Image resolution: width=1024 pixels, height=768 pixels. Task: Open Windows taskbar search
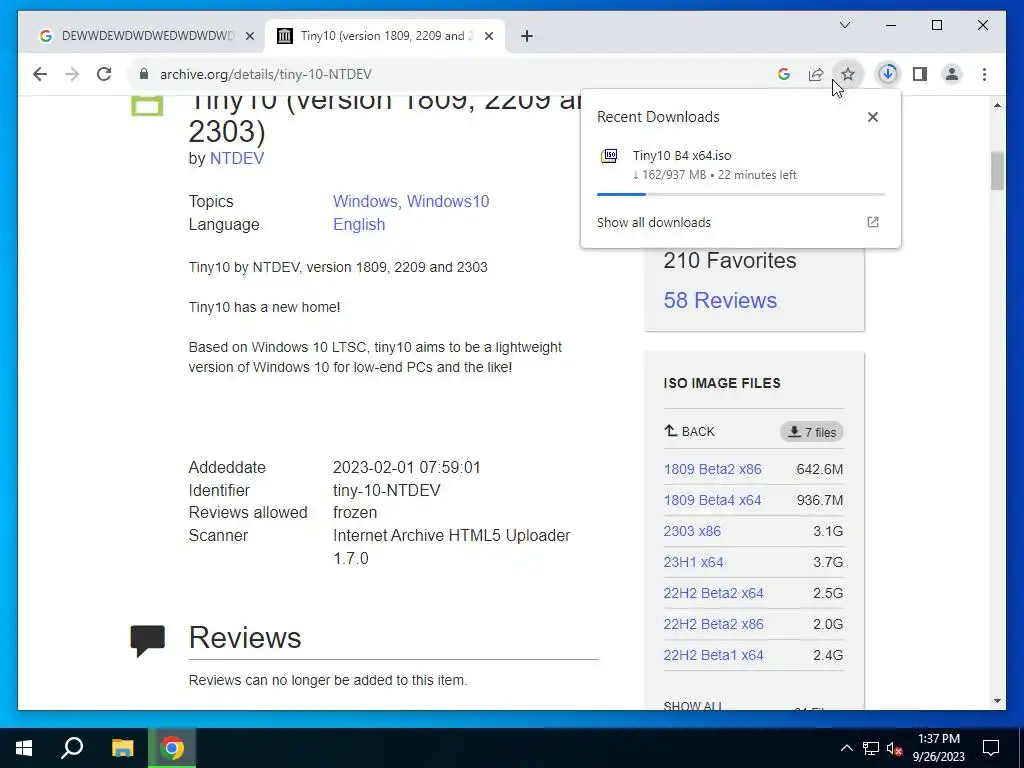click(72, 748)
